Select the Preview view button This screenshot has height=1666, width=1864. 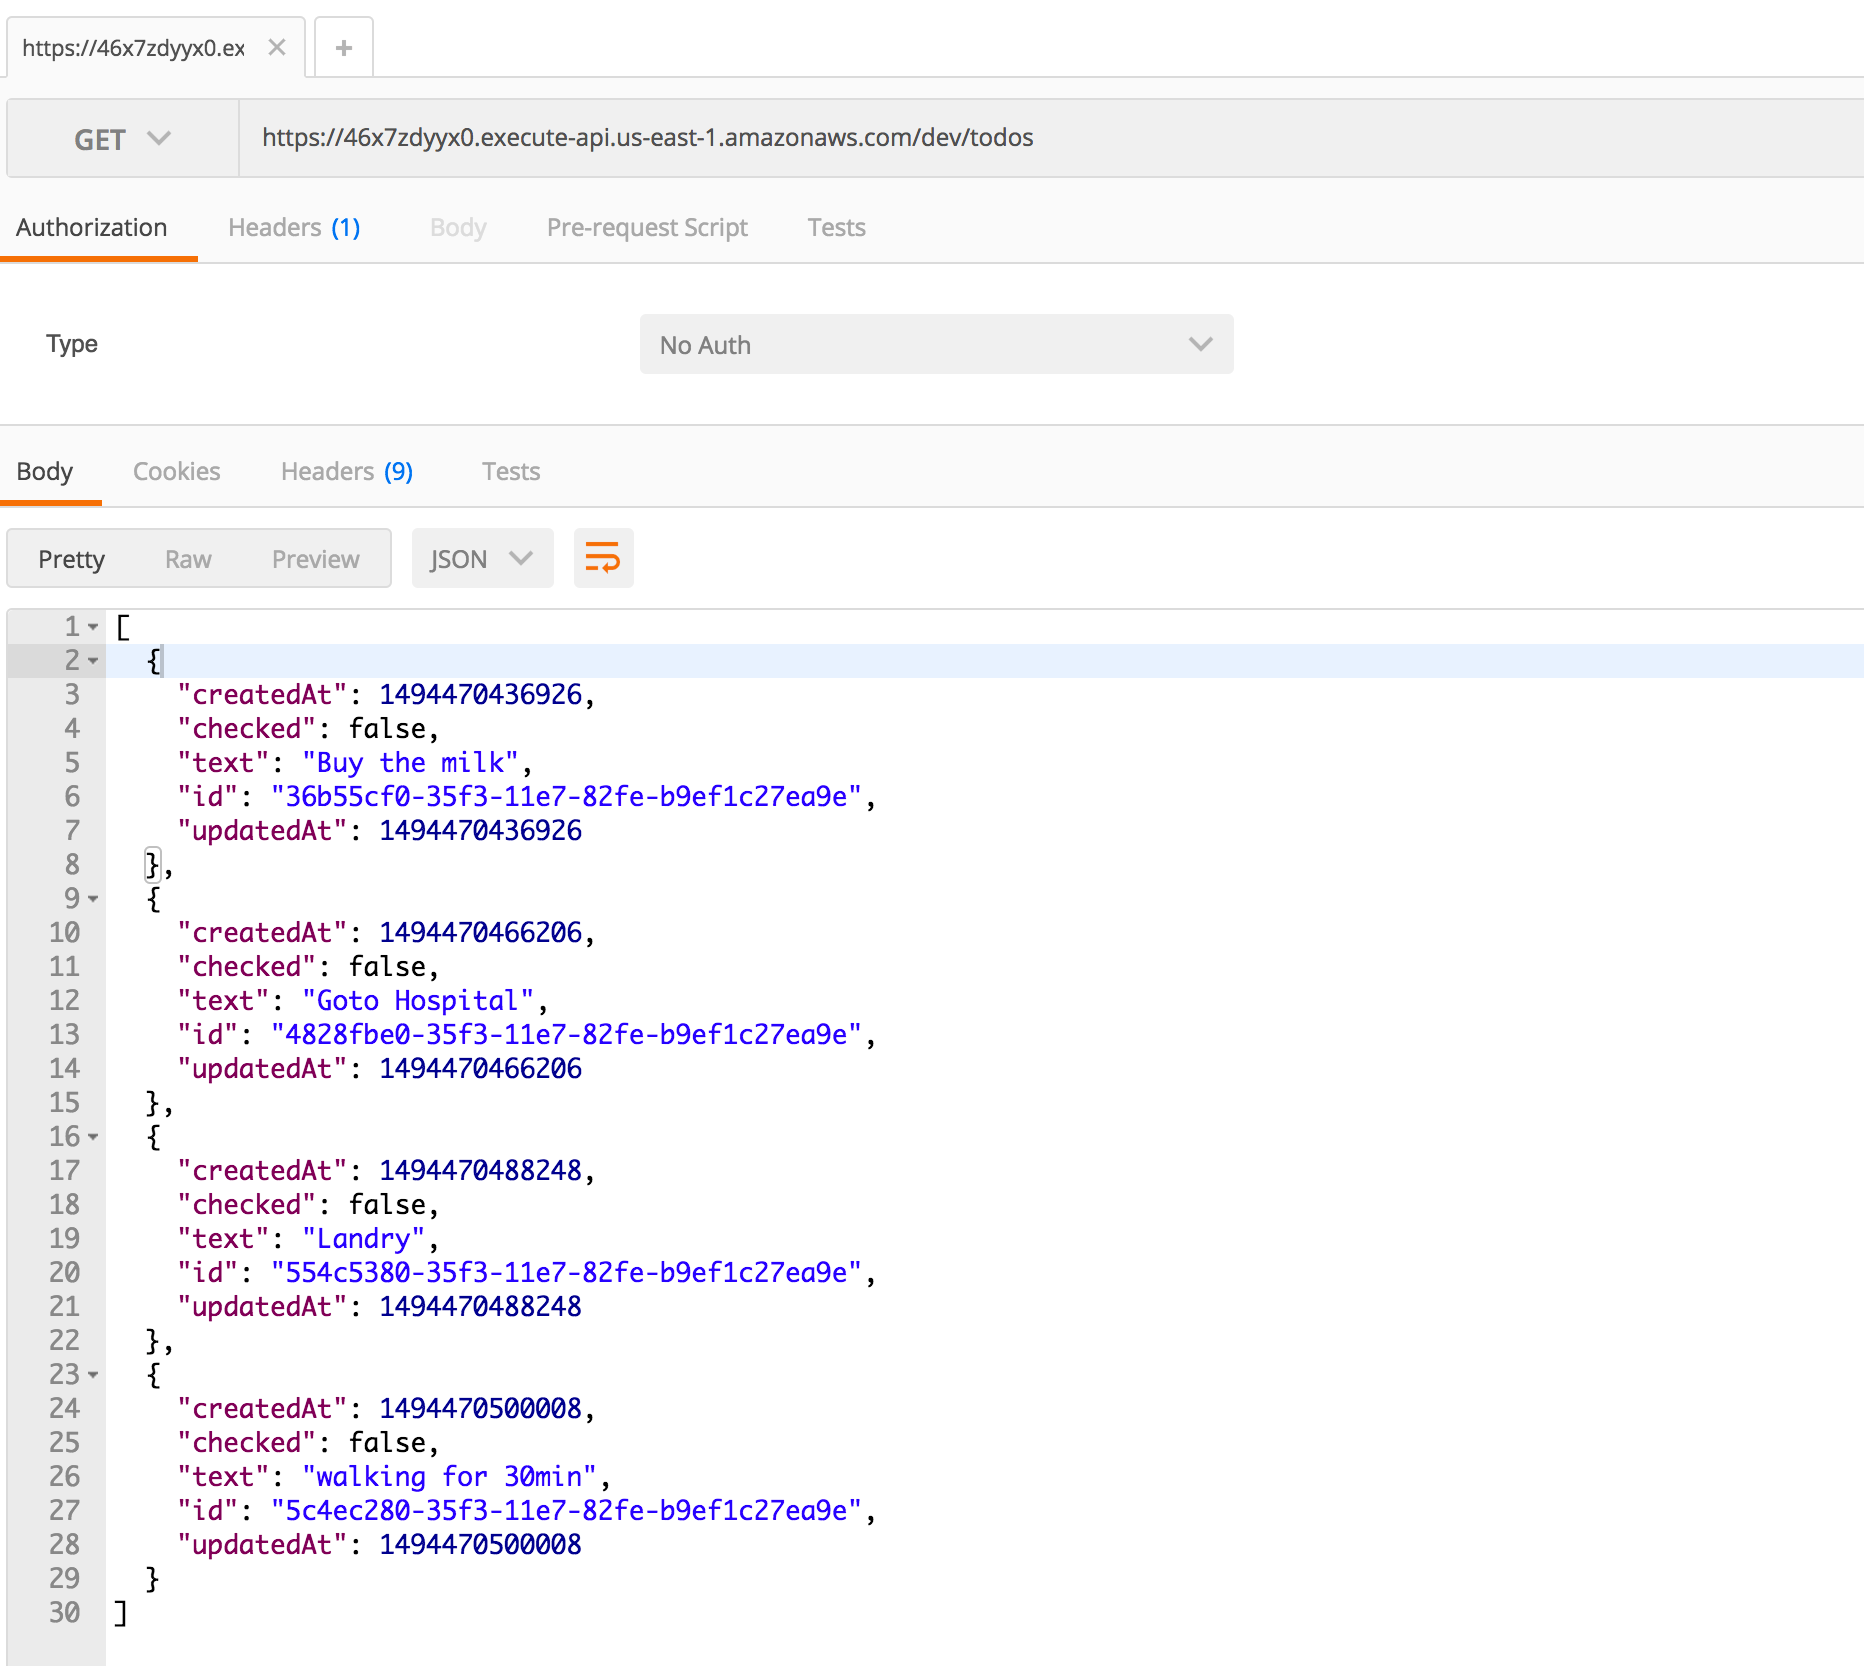[315, 559]
